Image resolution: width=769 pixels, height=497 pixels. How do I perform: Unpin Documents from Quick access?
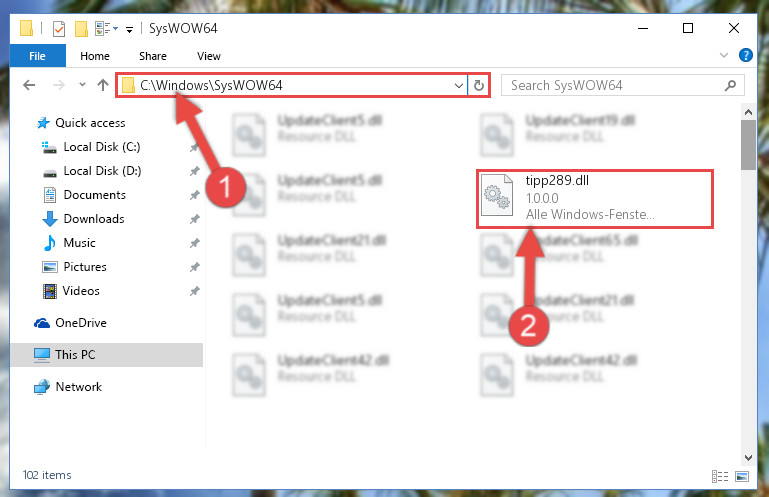click(x=195, y=195)
